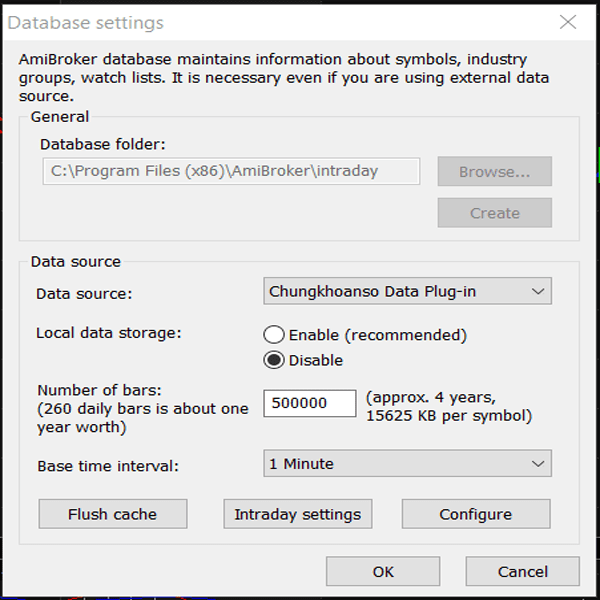The width and height of the screenshot is (600, 600).
Task: Click the 'Database folder:' label
Action: point(103,144)
